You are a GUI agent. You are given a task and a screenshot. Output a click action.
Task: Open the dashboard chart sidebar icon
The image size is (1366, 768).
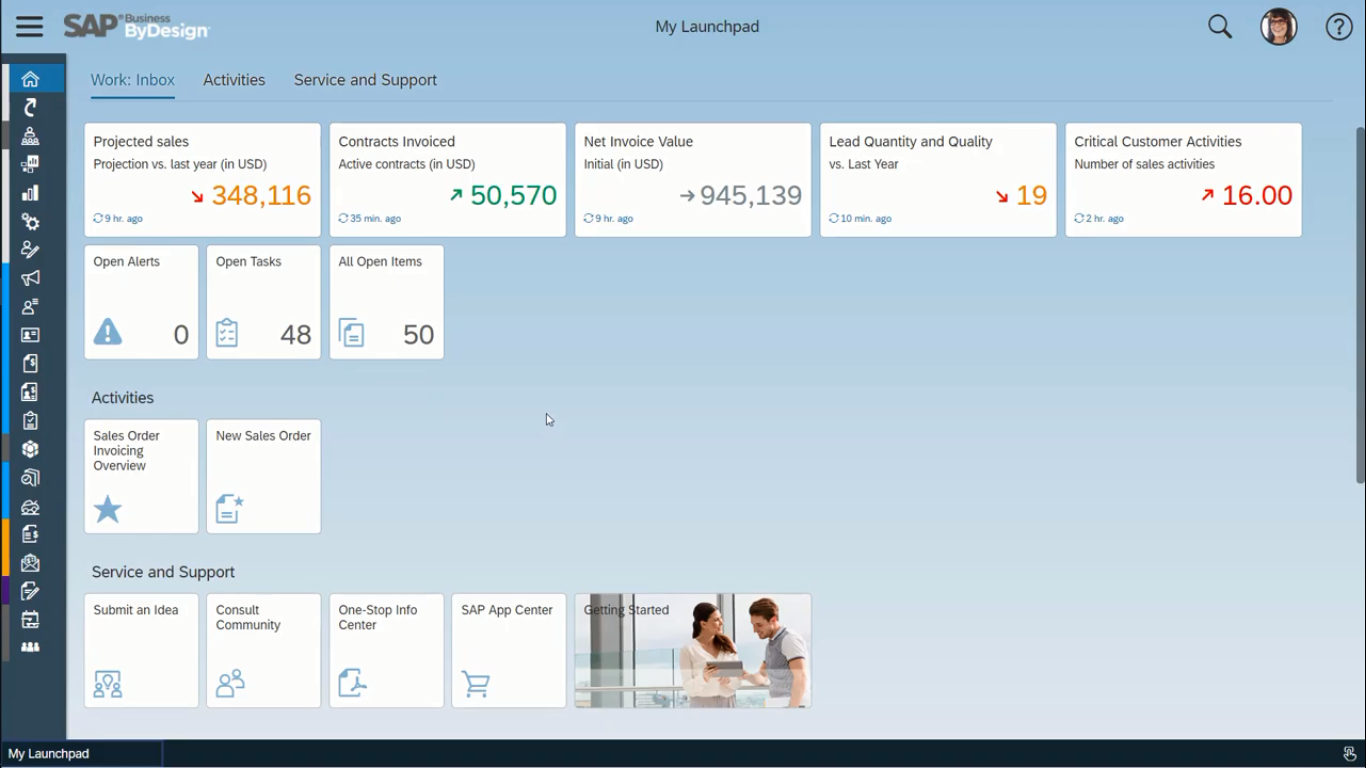(x=30, y=164)
